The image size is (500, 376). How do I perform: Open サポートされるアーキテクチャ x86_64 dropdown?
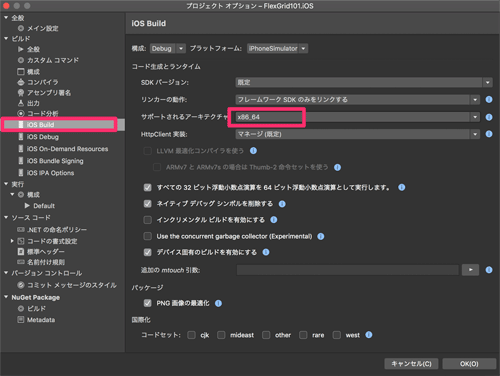[358, 117]
